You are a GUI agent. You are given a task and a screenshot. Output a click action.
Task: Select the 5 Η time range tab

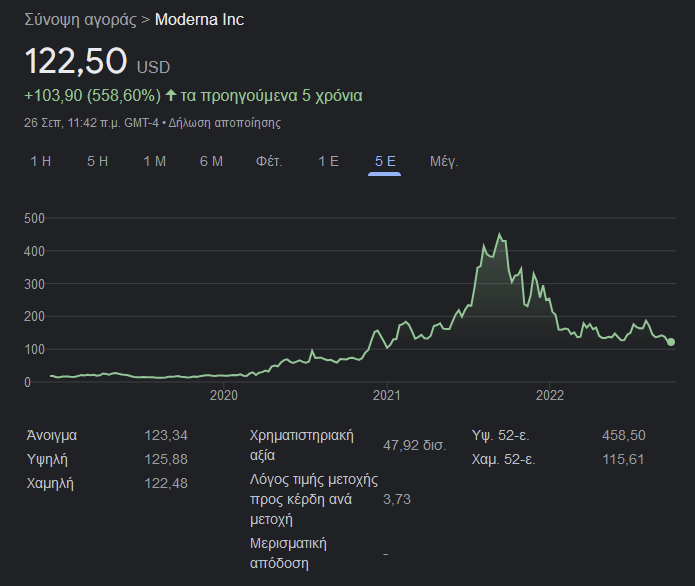pos(98,161)
